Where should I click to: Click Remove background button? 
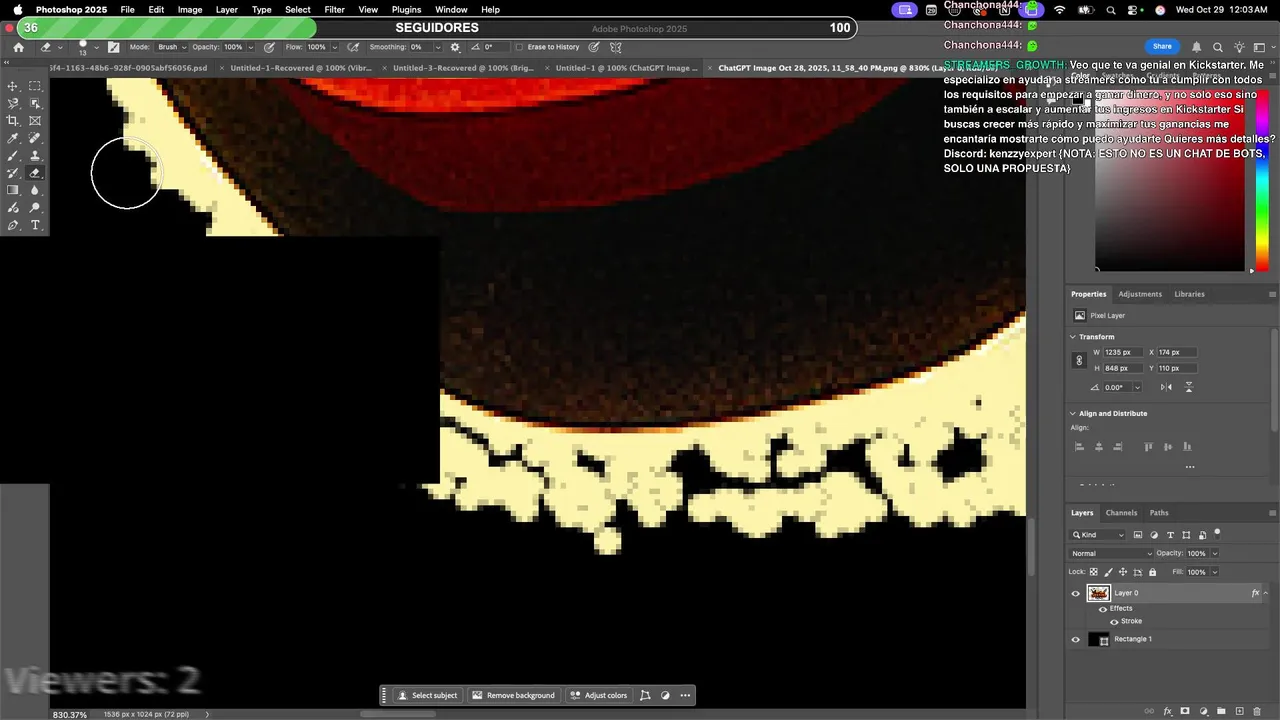[x=513, y=695]
